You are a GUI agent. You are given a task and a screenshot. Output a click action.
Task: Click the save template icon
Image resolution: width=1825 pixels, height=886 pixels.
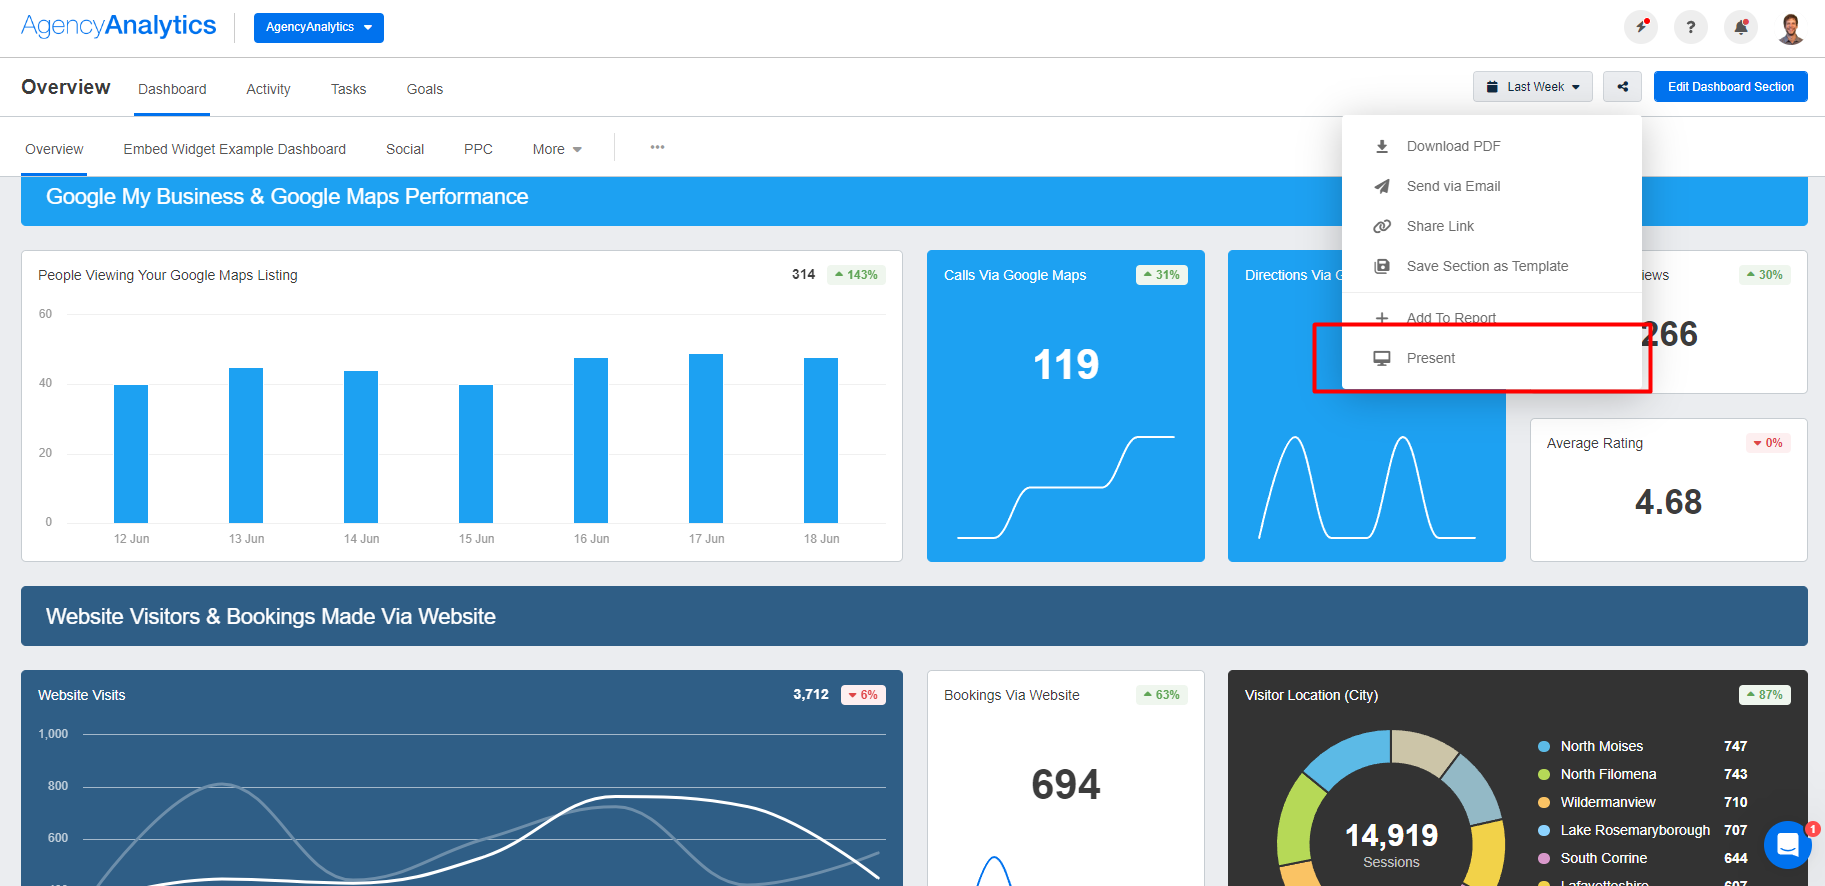tap(1382, 266)
